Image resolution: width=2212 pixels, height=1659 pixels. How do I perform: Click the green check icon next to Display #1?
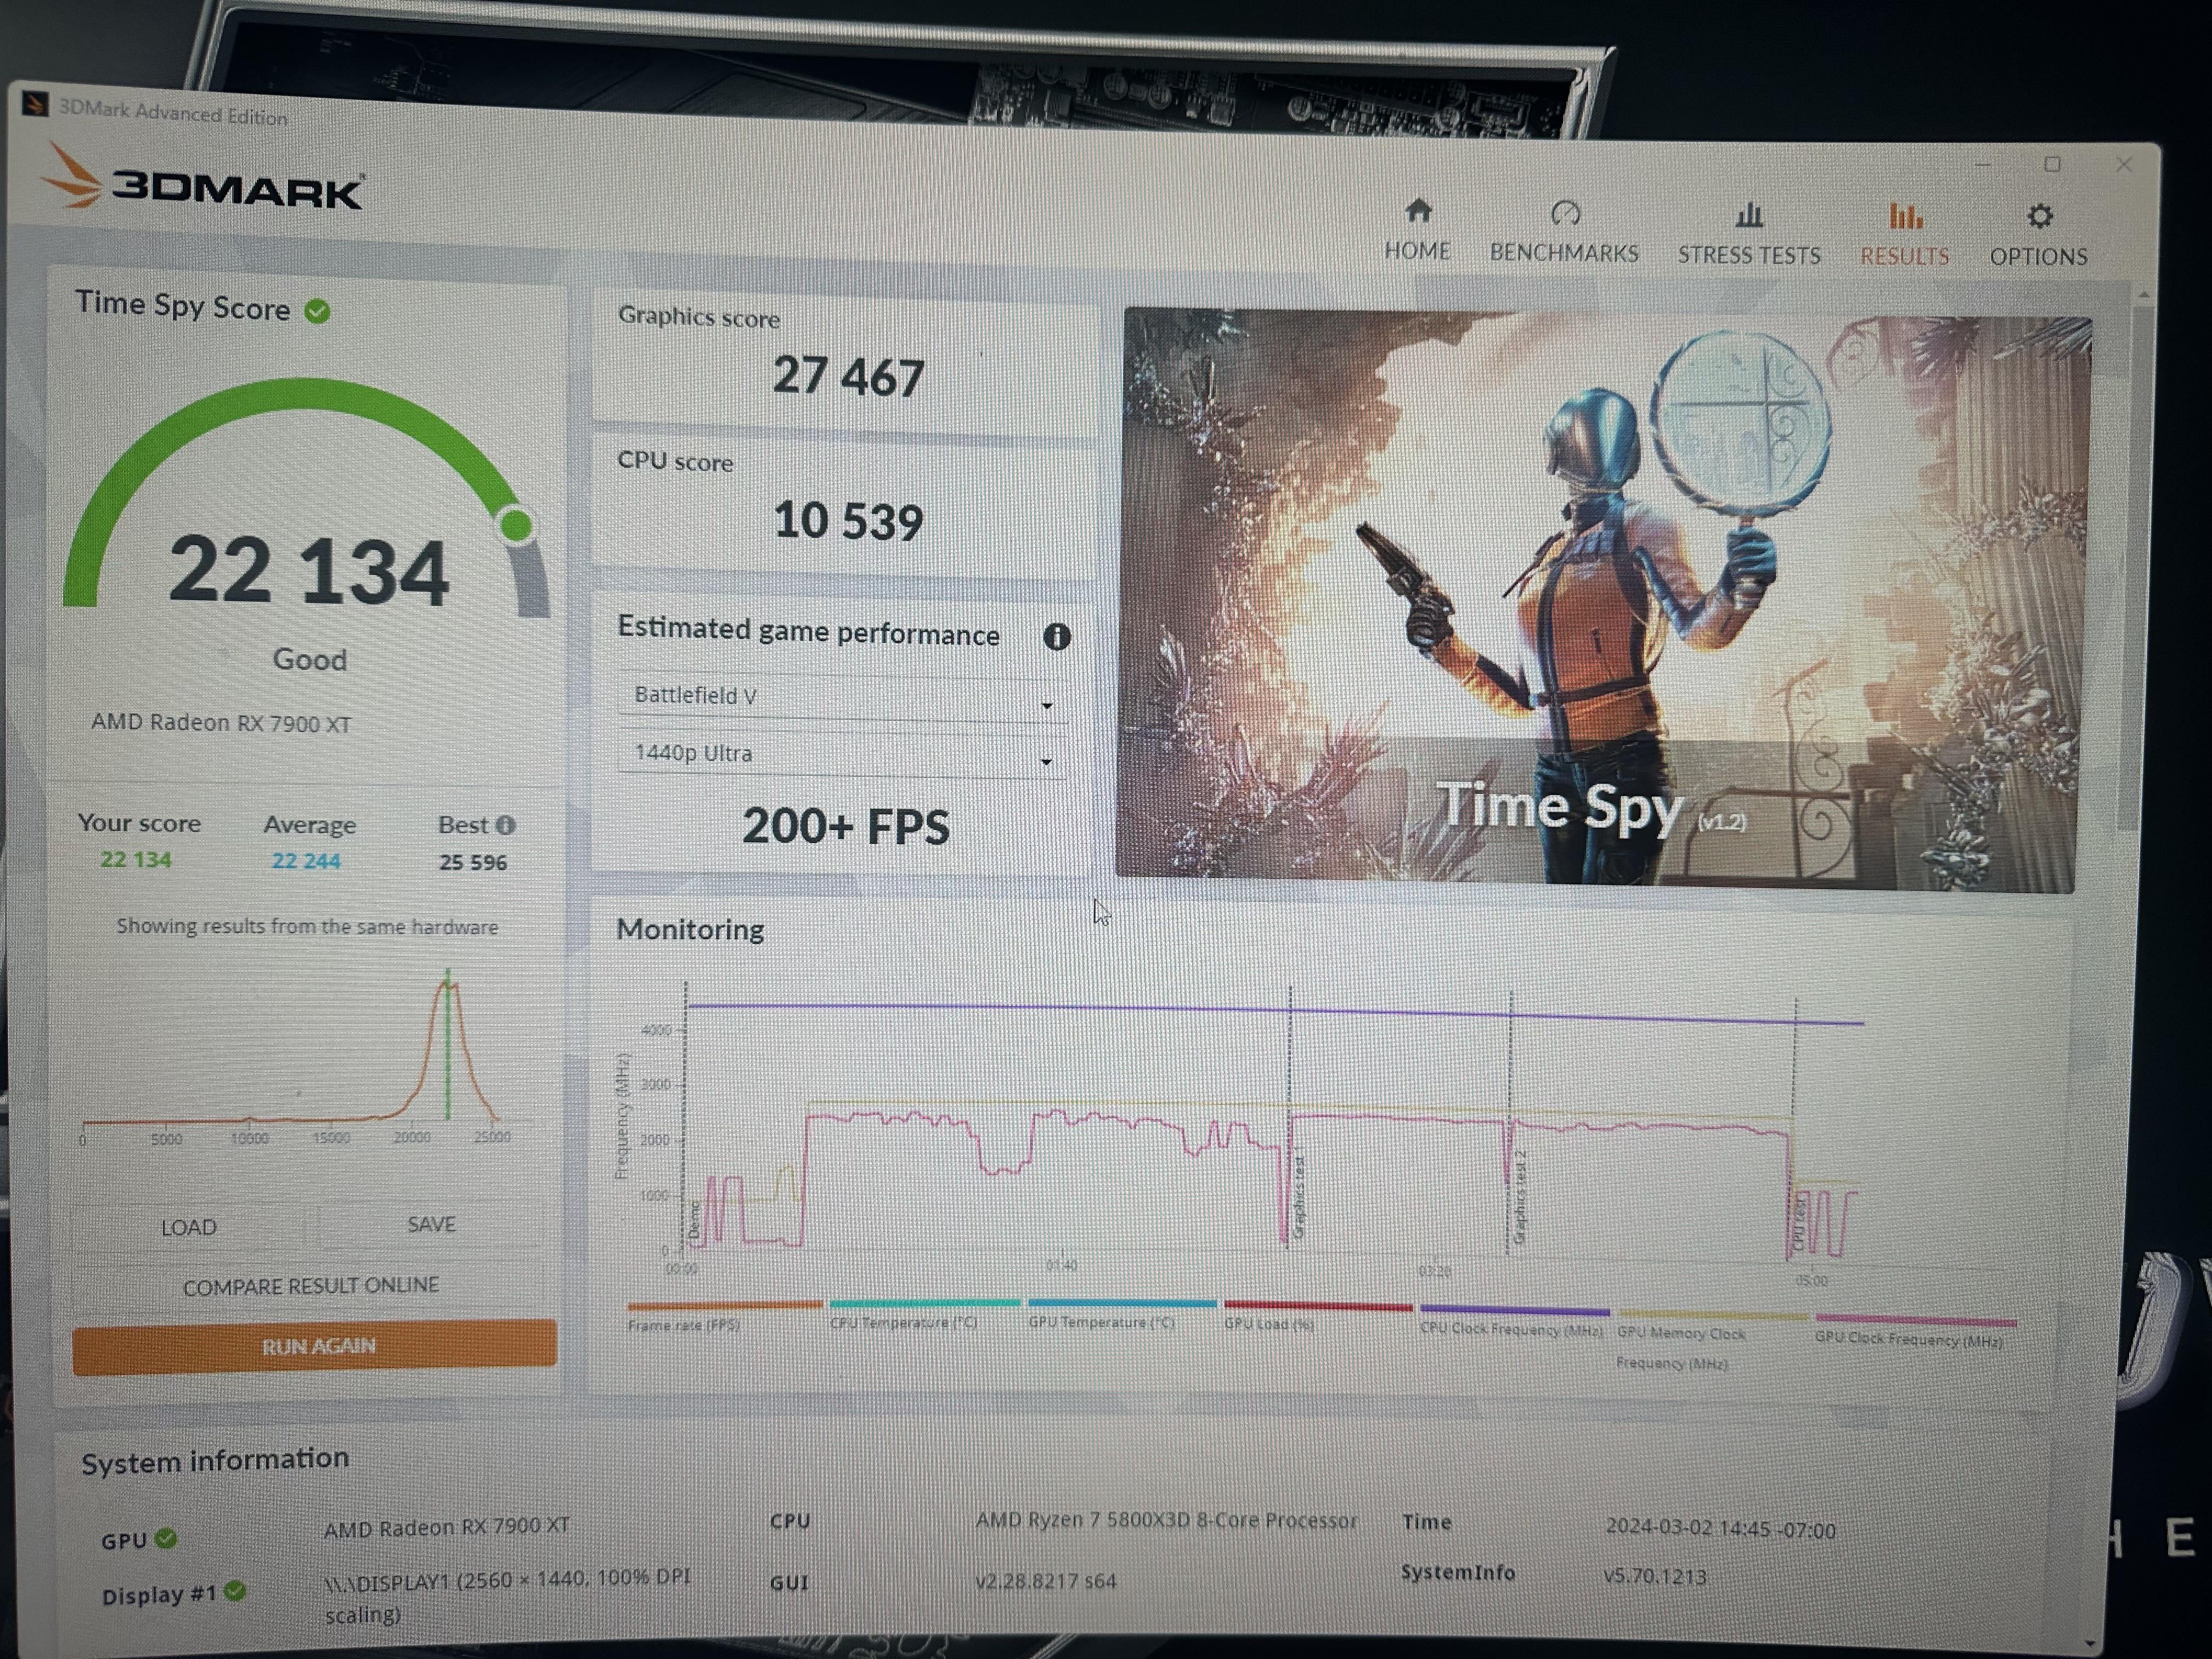235,1591
